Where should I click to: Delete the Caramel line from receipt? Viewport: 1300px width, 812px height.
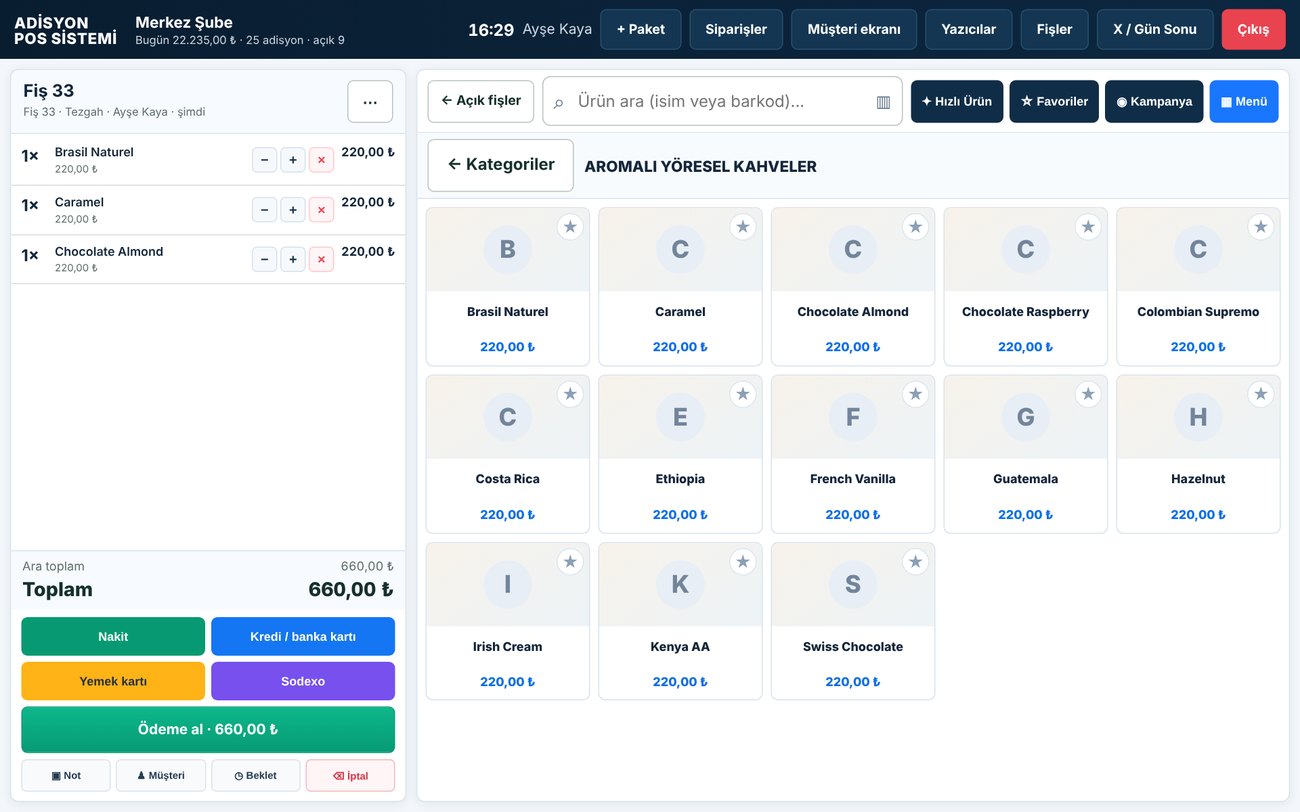pyautogui.click(x=321, y=210)
